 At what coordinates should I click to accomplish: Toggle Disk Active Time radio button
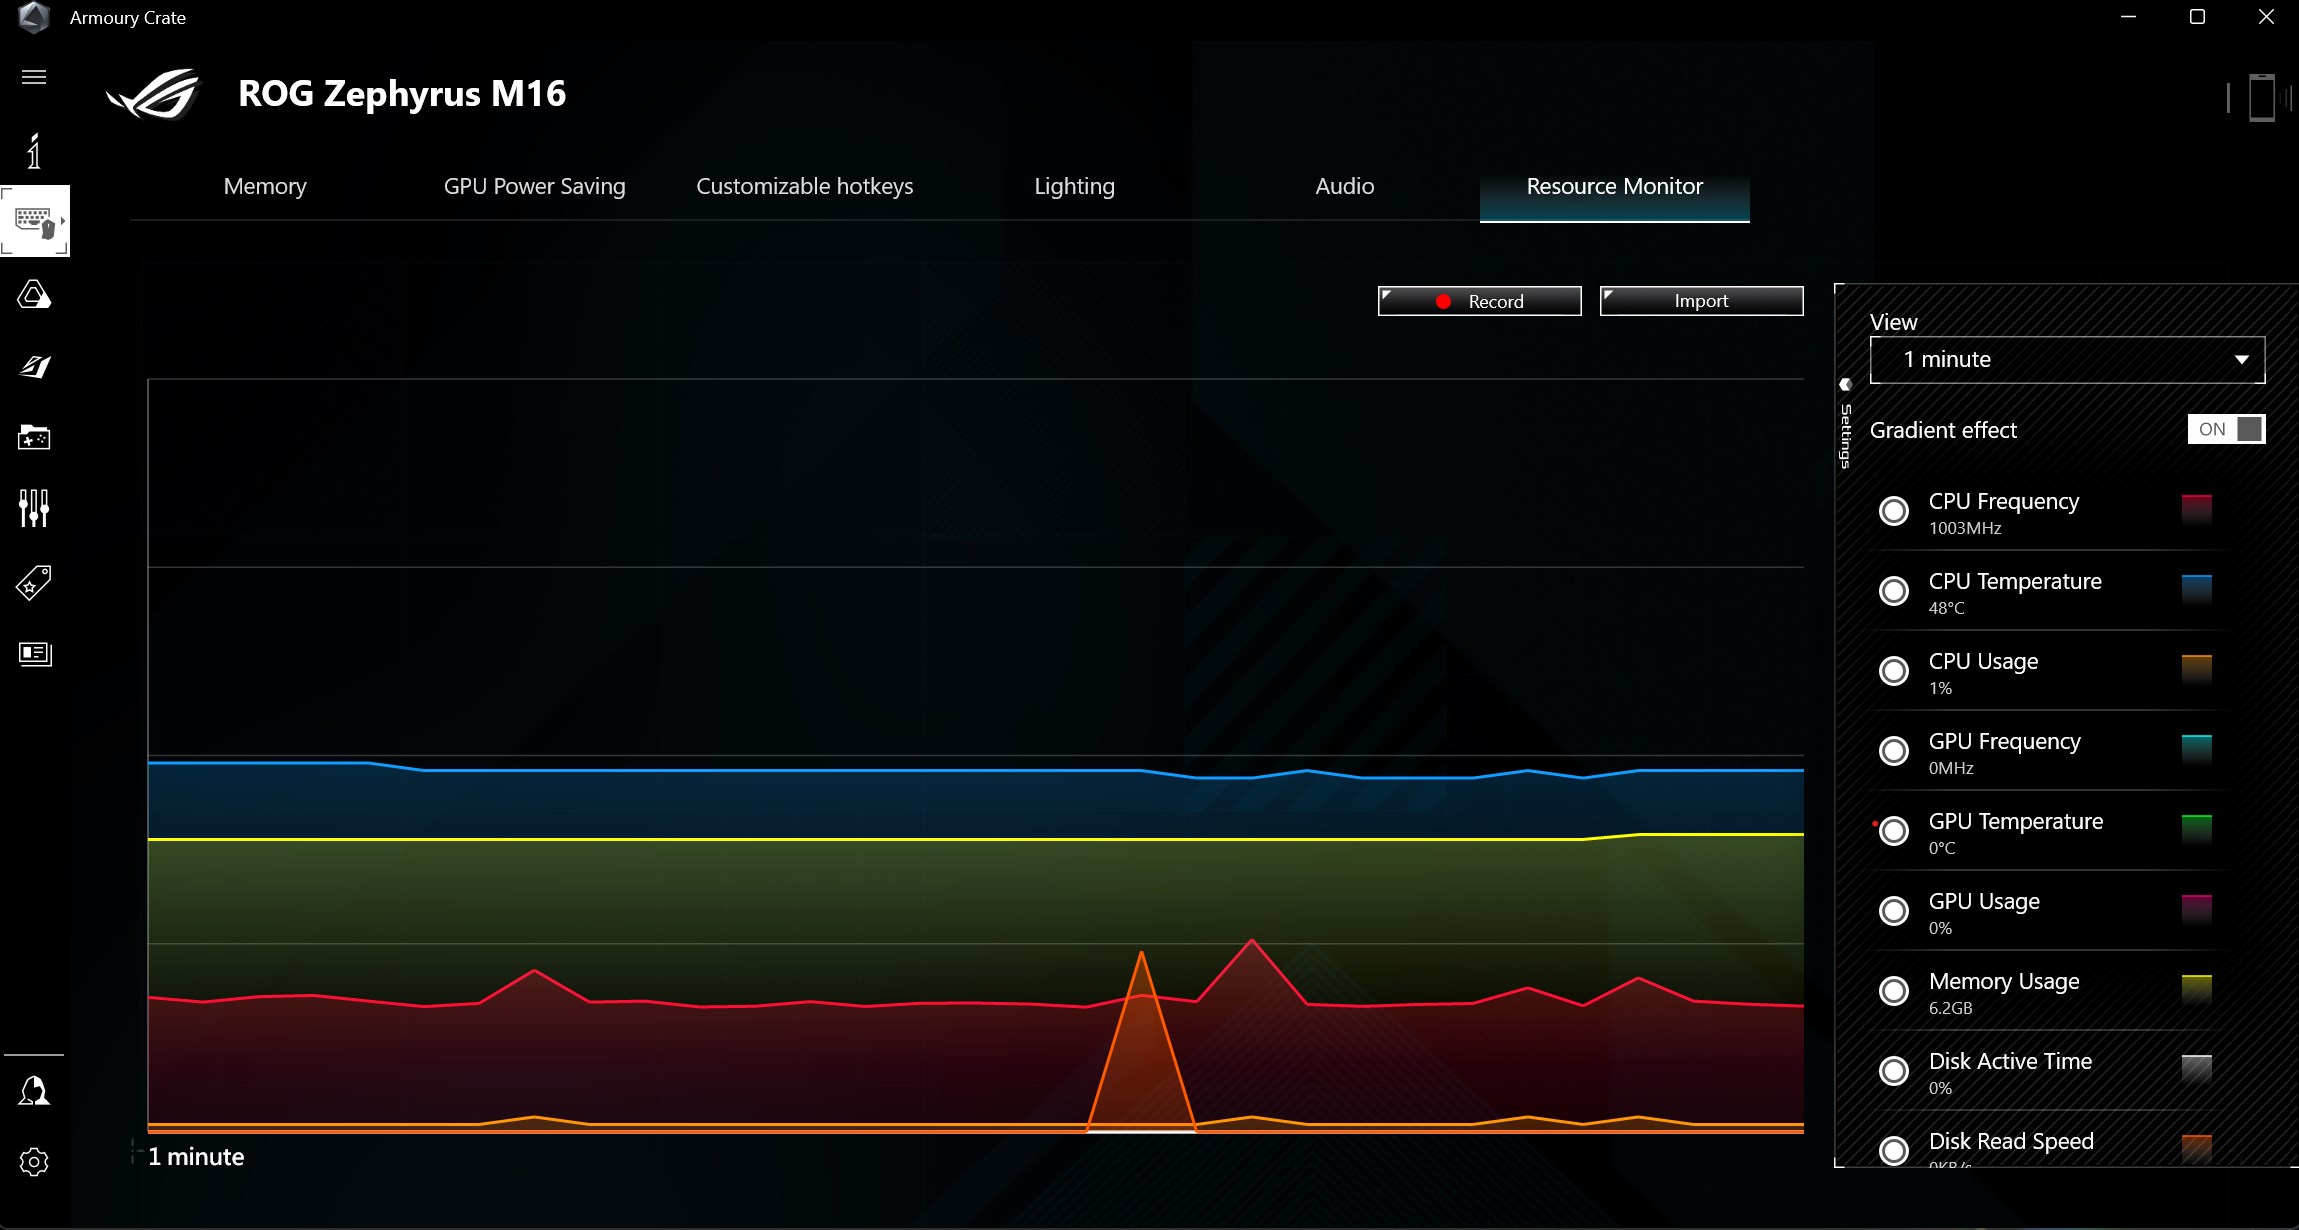pos(1894,1071)
